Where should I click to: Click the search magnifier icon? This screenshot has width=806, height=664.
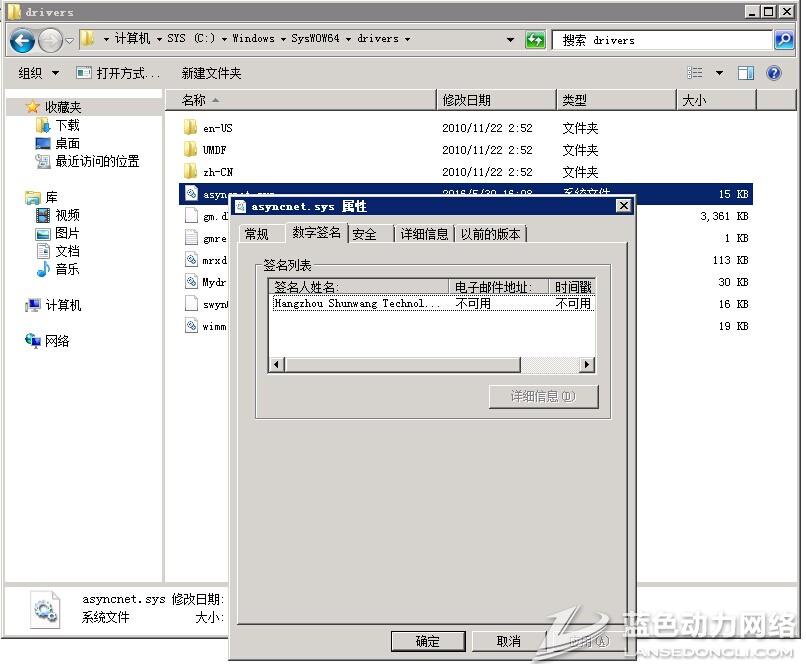click(x=784, y=40)
